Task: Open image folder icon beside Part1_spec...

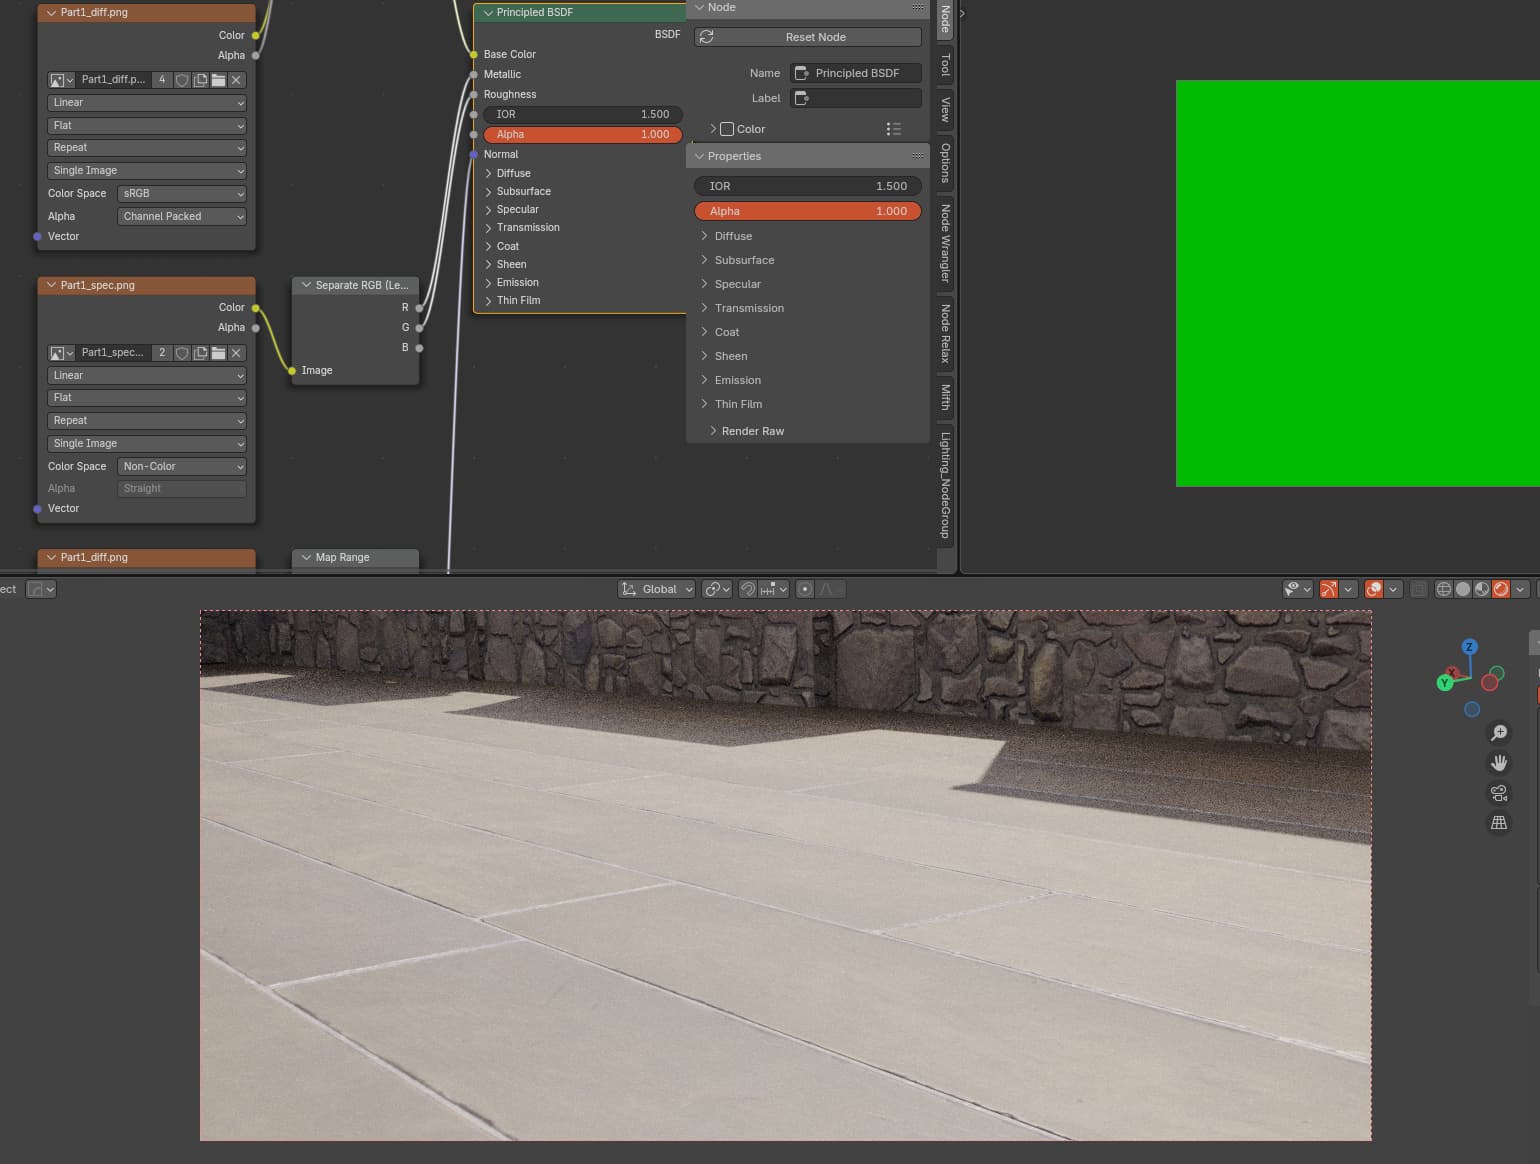Action: point(218,353)
